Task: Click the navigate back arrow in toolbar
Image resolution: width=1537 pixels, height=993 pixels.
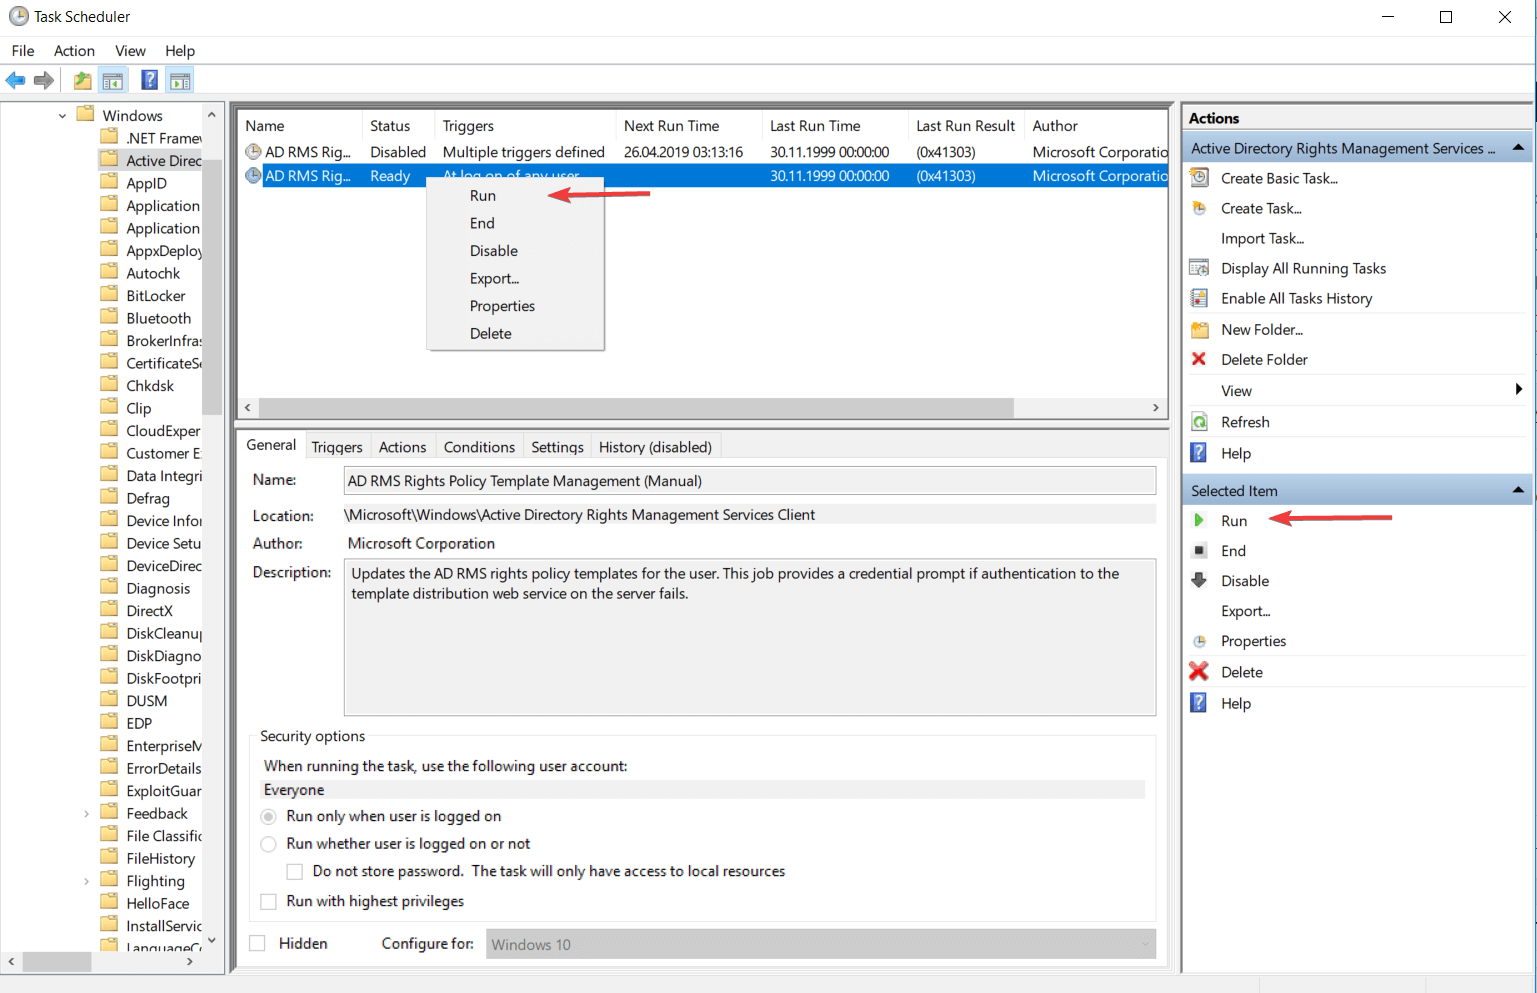Action: [15, 80]
